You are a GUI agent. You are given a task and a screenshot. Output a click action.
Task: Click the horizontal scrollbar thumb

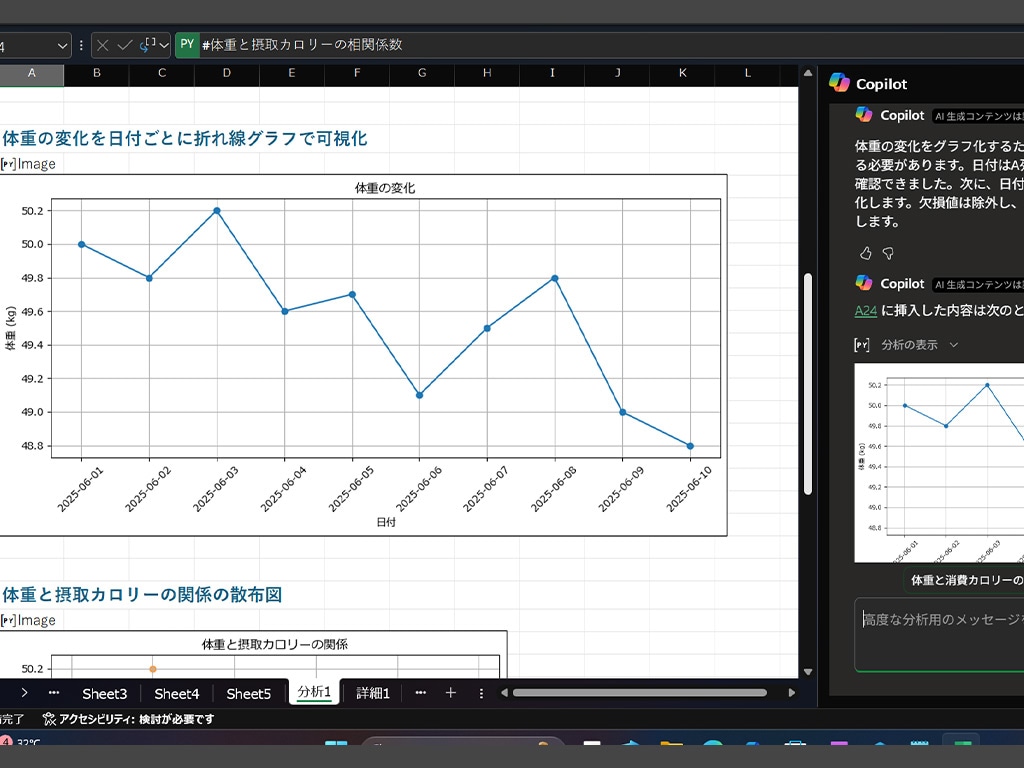pyautogui.click(x=639, y=693)
